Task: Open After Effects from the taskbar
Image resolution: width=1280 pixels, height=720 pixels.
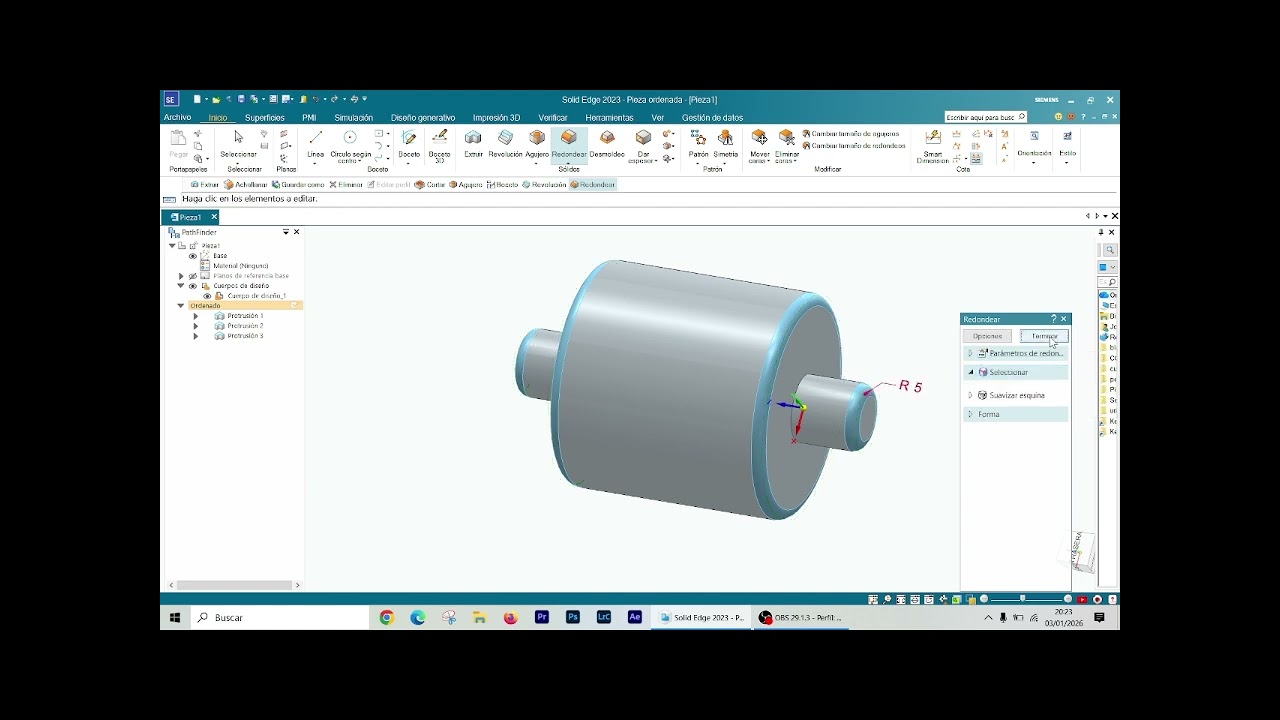Action: click(x=635, y=618)
